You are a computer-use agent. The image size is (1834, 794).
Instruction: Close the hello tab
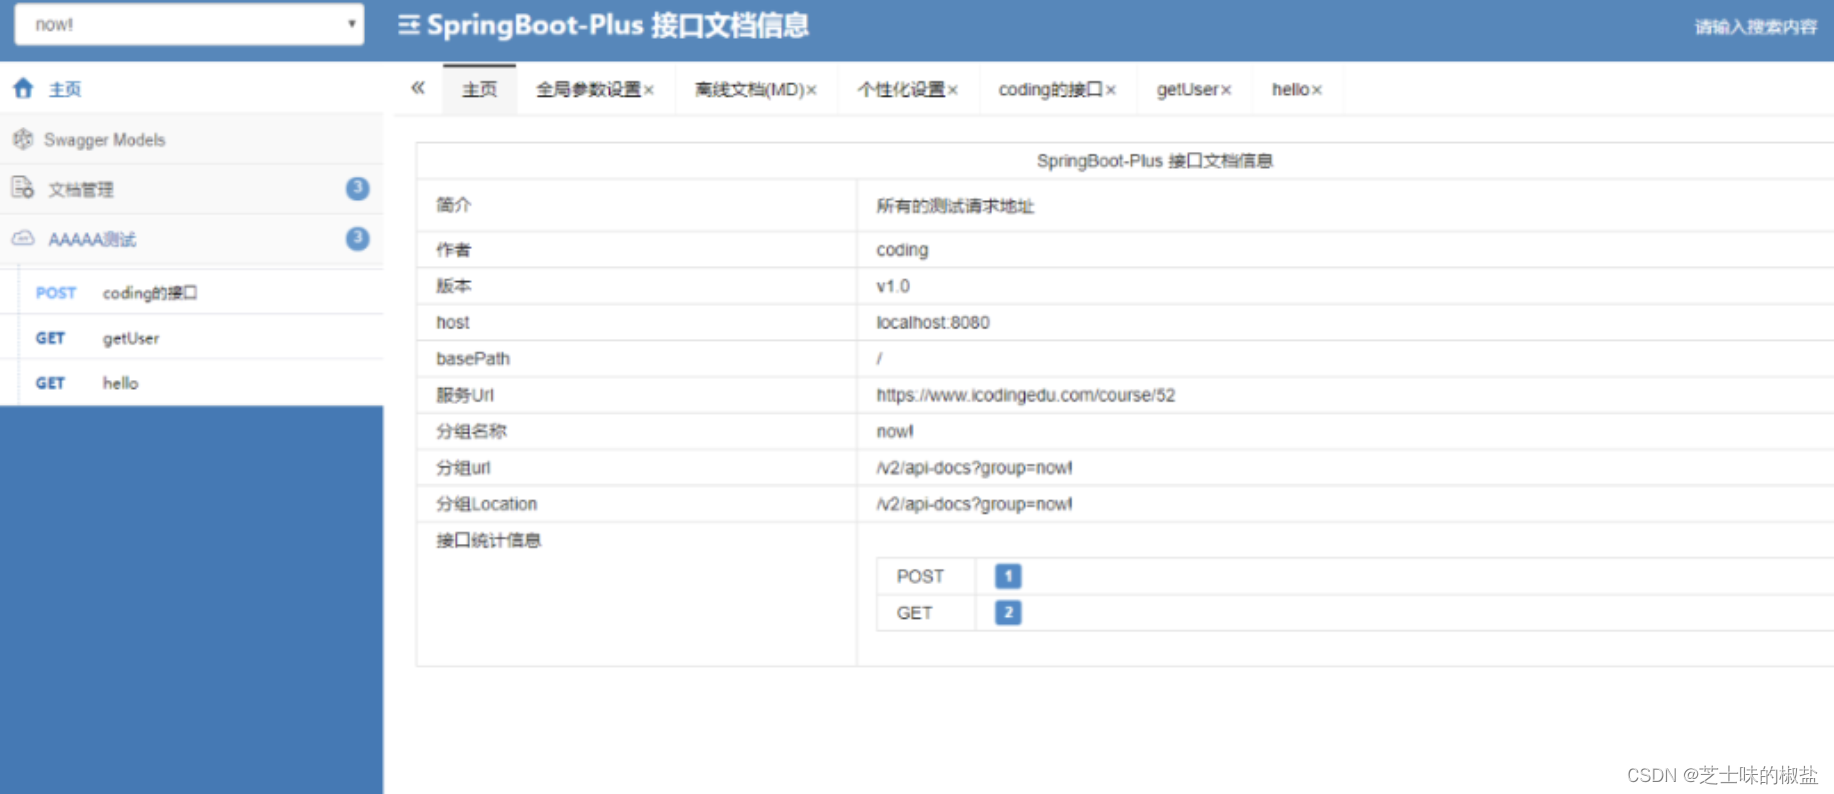1317,90
